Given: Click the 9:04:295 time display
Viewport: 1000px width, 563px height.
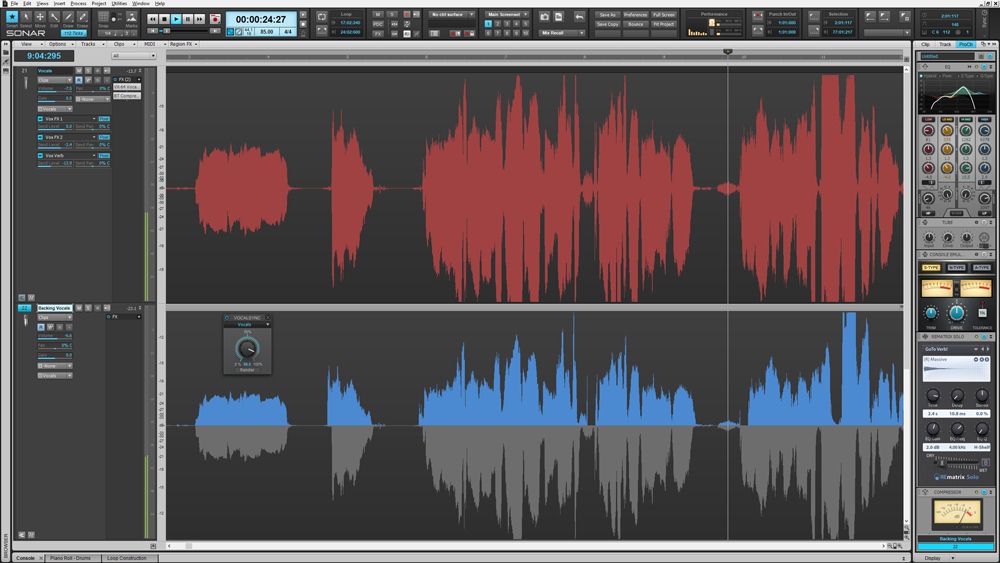Looking at the screenshot, I should (x=44, y=56).
